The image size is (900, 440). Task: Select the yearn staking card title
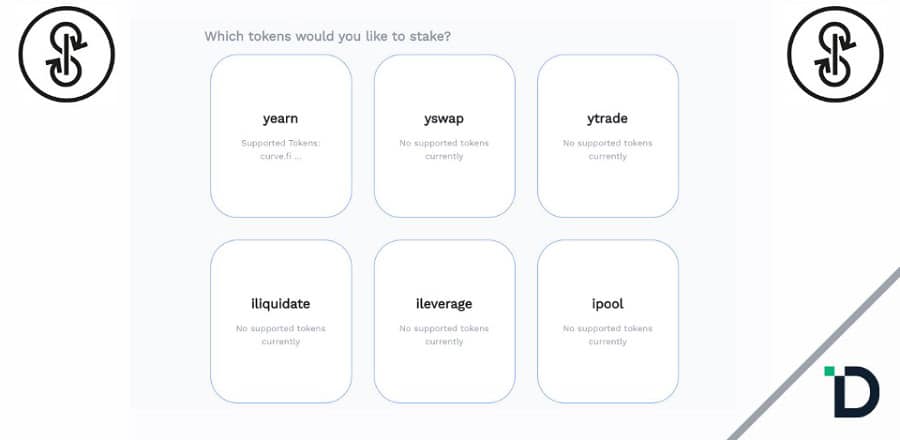point(280,118)
